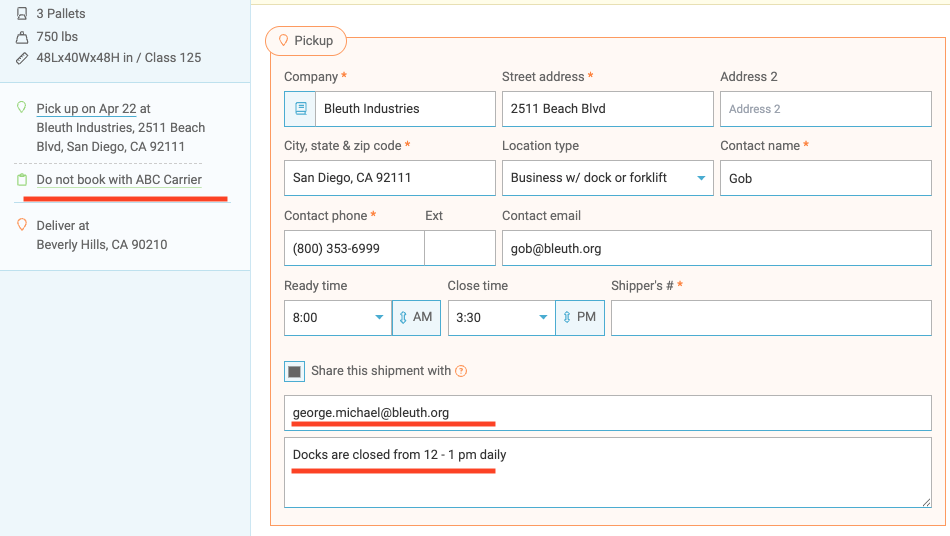Click the Shipper's # input field
950x536 pixels.
pos(771,317)
